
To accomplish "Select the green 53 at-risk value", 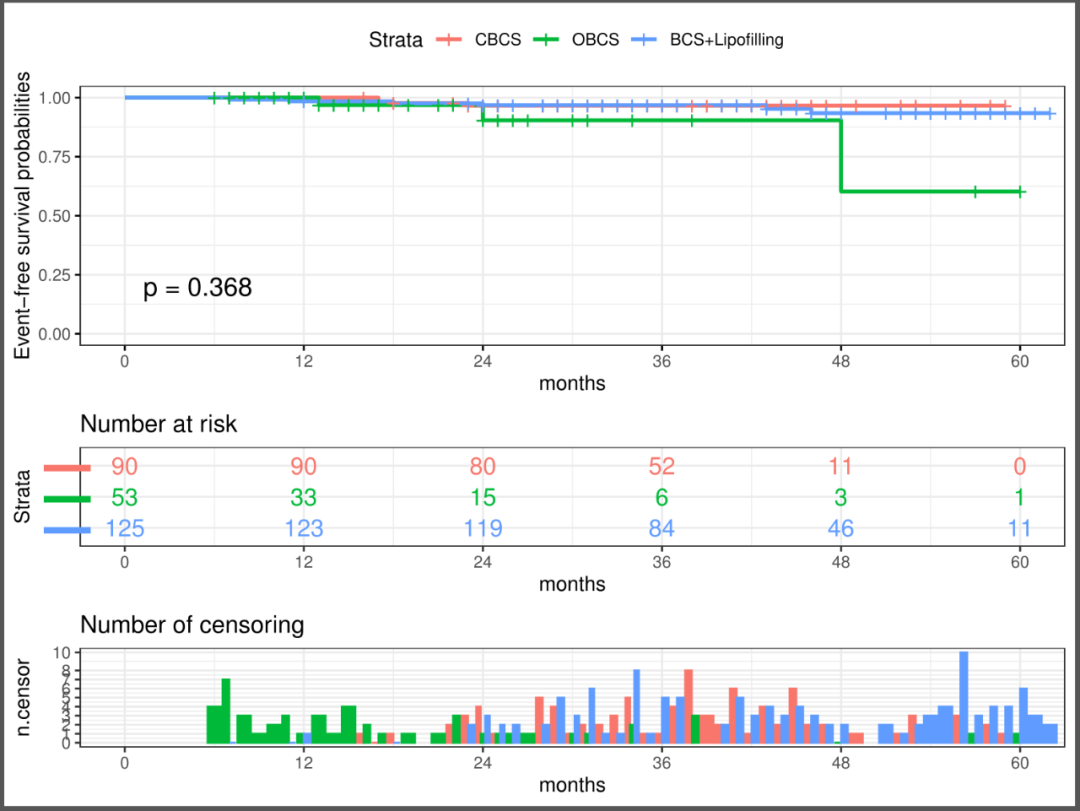I will 125,498.
